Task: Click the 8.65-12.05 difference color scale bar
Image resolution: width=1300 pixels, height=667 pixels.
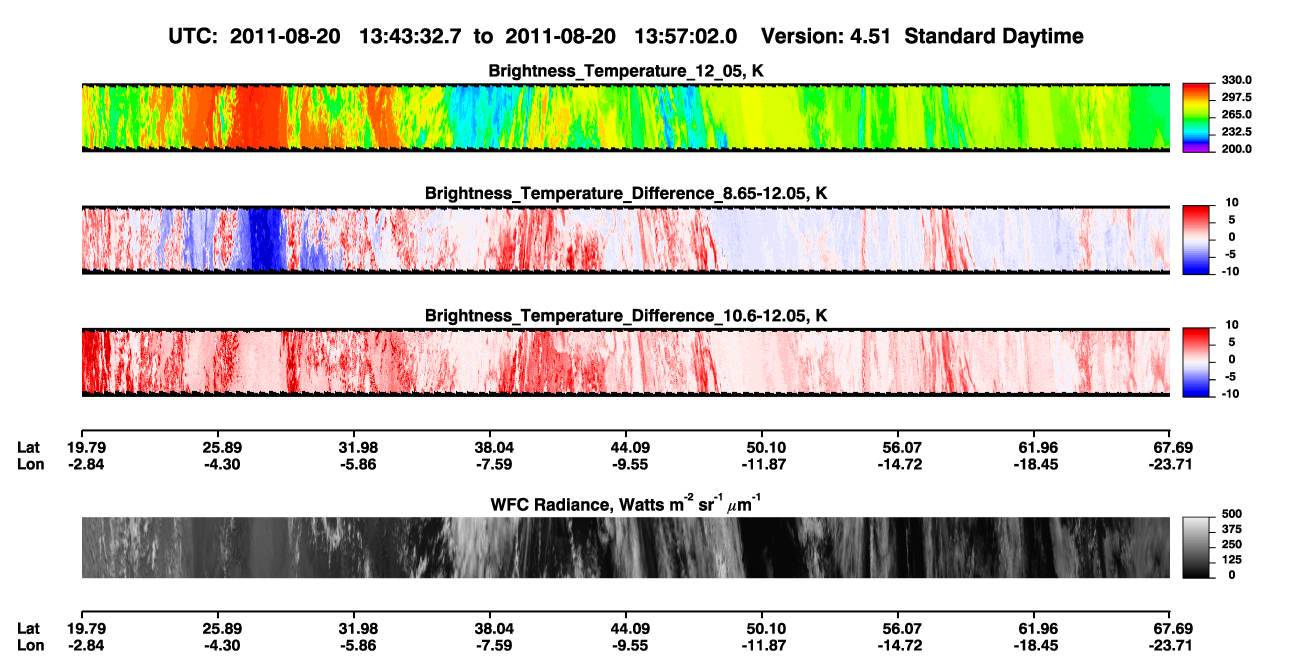Action: pyautogui.click(x=1196, y=238)
